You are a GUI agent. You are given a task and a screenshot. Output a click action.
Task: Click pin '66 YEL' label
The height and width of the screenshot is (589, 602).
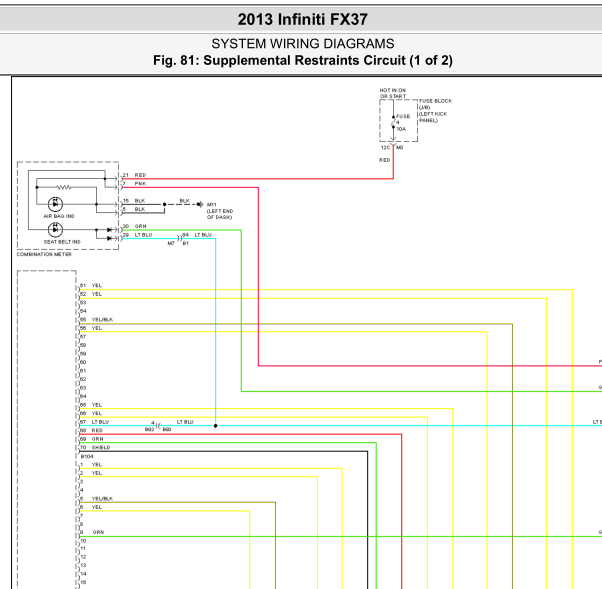tap(91, 413)
